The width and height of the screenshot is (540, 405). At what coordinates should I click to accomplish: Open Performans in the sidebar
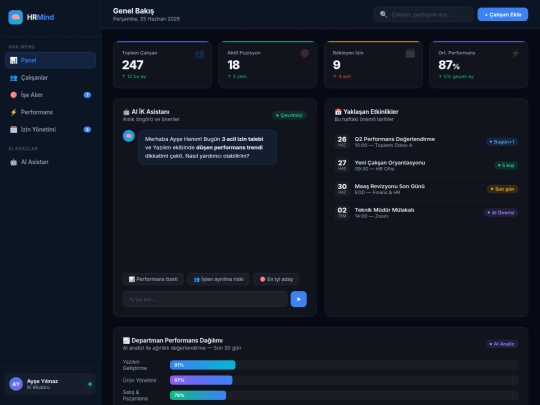pos(50,112)
